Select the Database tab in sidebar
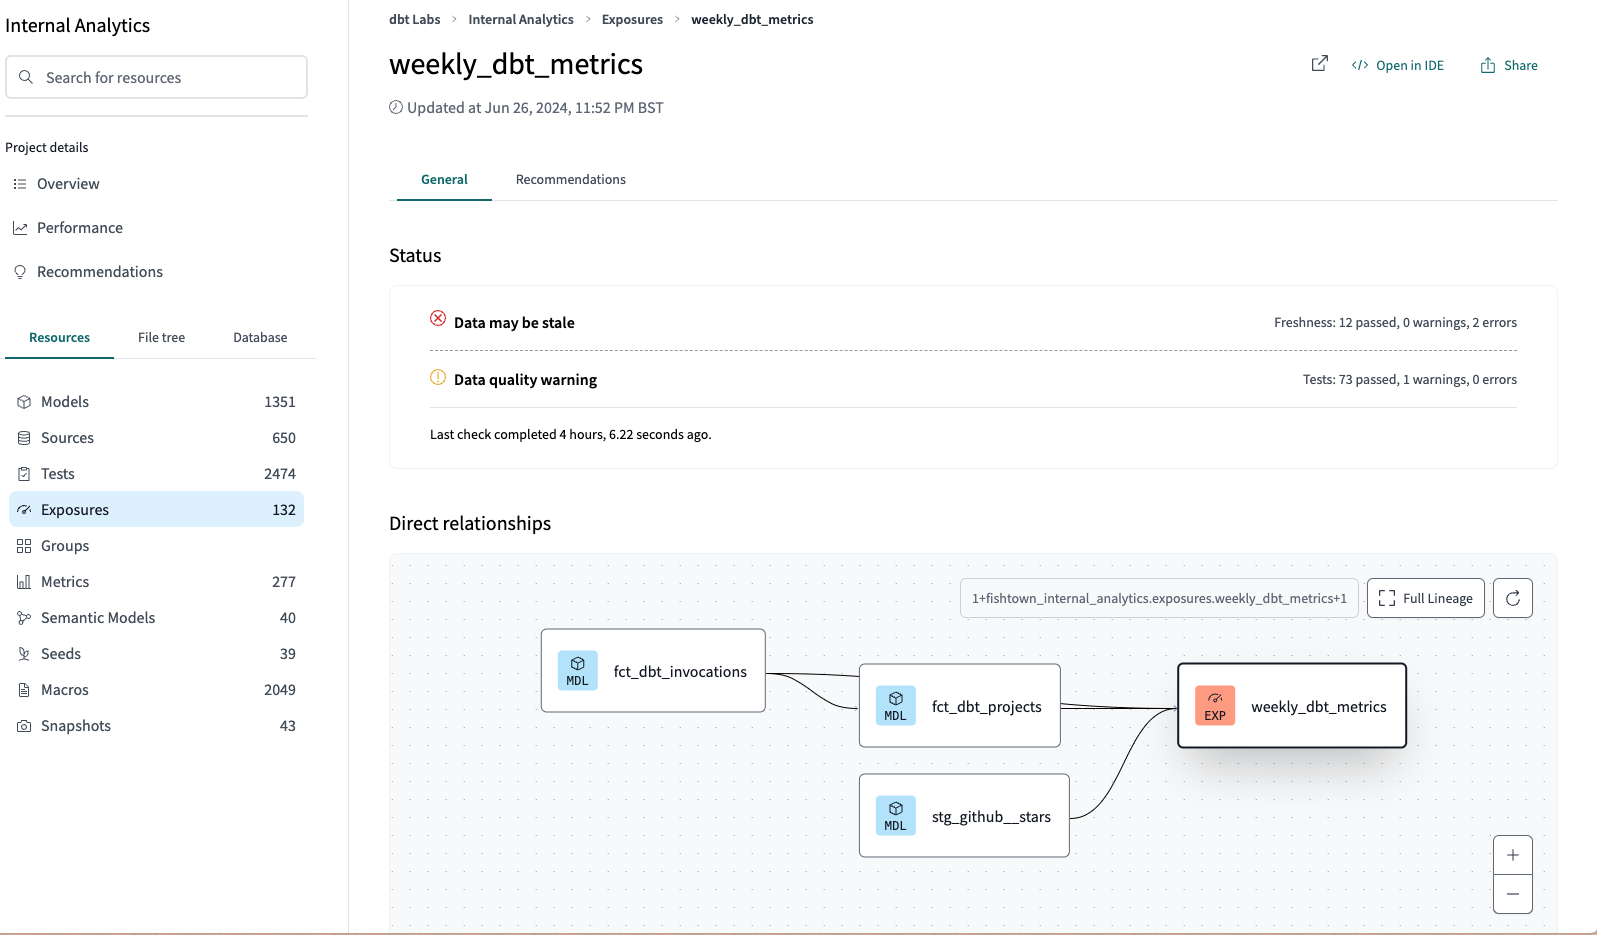This screenshot has height=935, width=1597. (x=260, y=338)
